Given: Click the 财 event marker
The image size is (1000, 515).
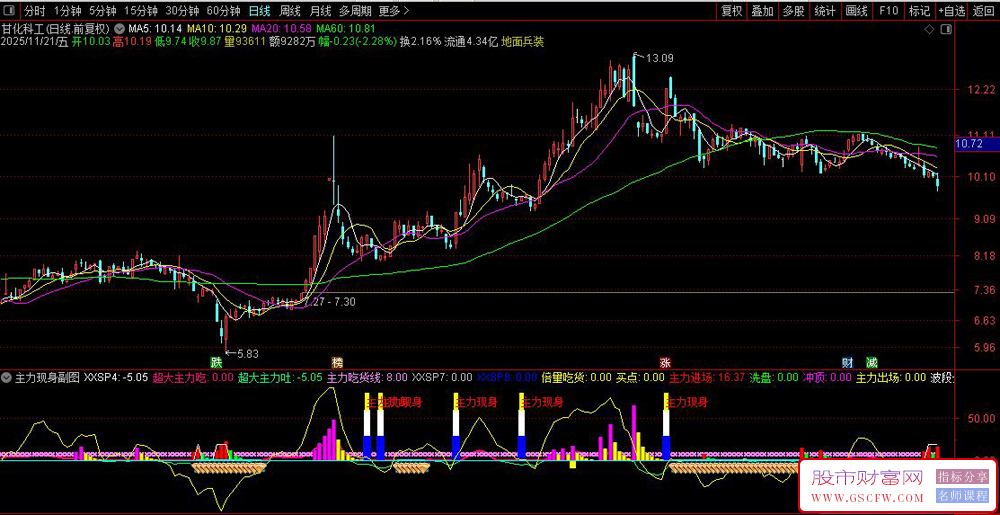Looking at the screenshot, I should (846, 361).
